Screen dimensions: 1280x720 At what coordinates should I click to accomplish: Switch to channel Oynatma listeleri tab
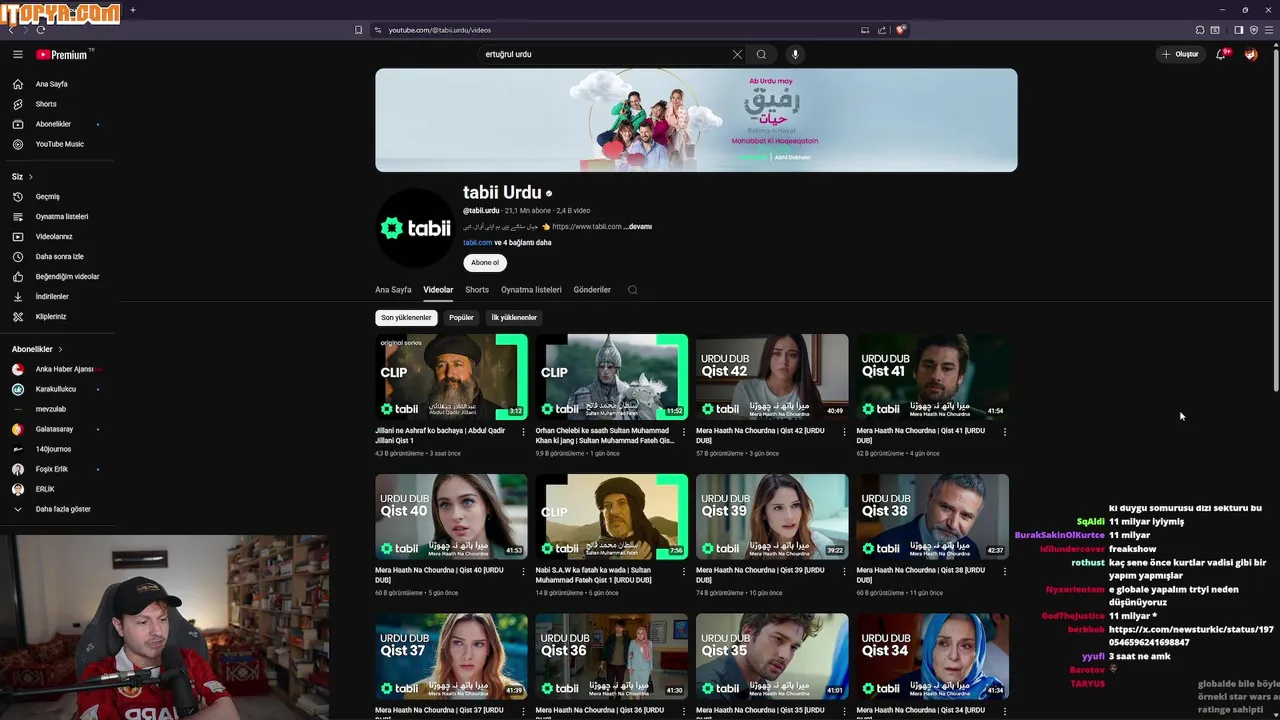pyautogui.click(x=531, y=290)
